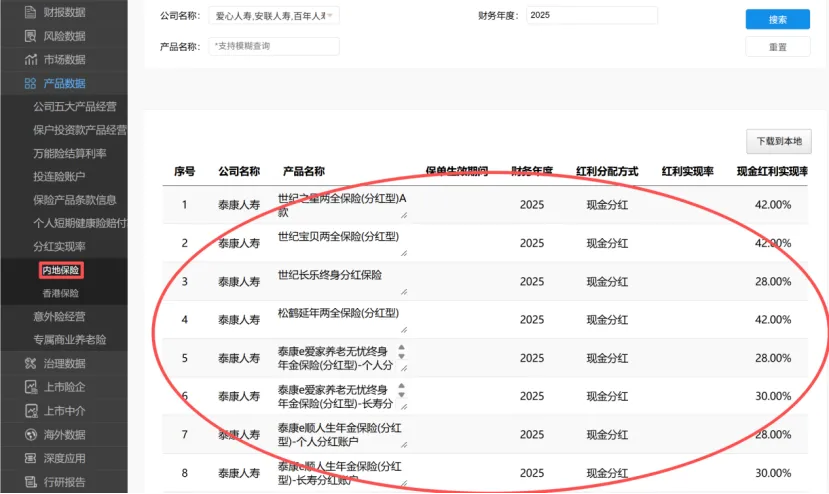Click the 产品数据 grid icon

tap(30, 83)
